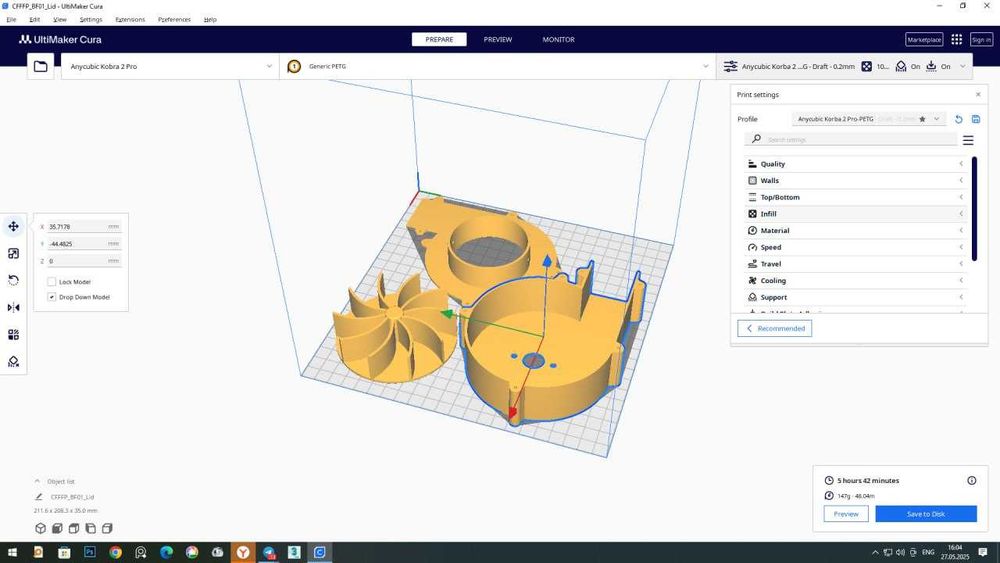Click the build plate adhesion icon in summary
The image size is (1000, 563).
931,66
